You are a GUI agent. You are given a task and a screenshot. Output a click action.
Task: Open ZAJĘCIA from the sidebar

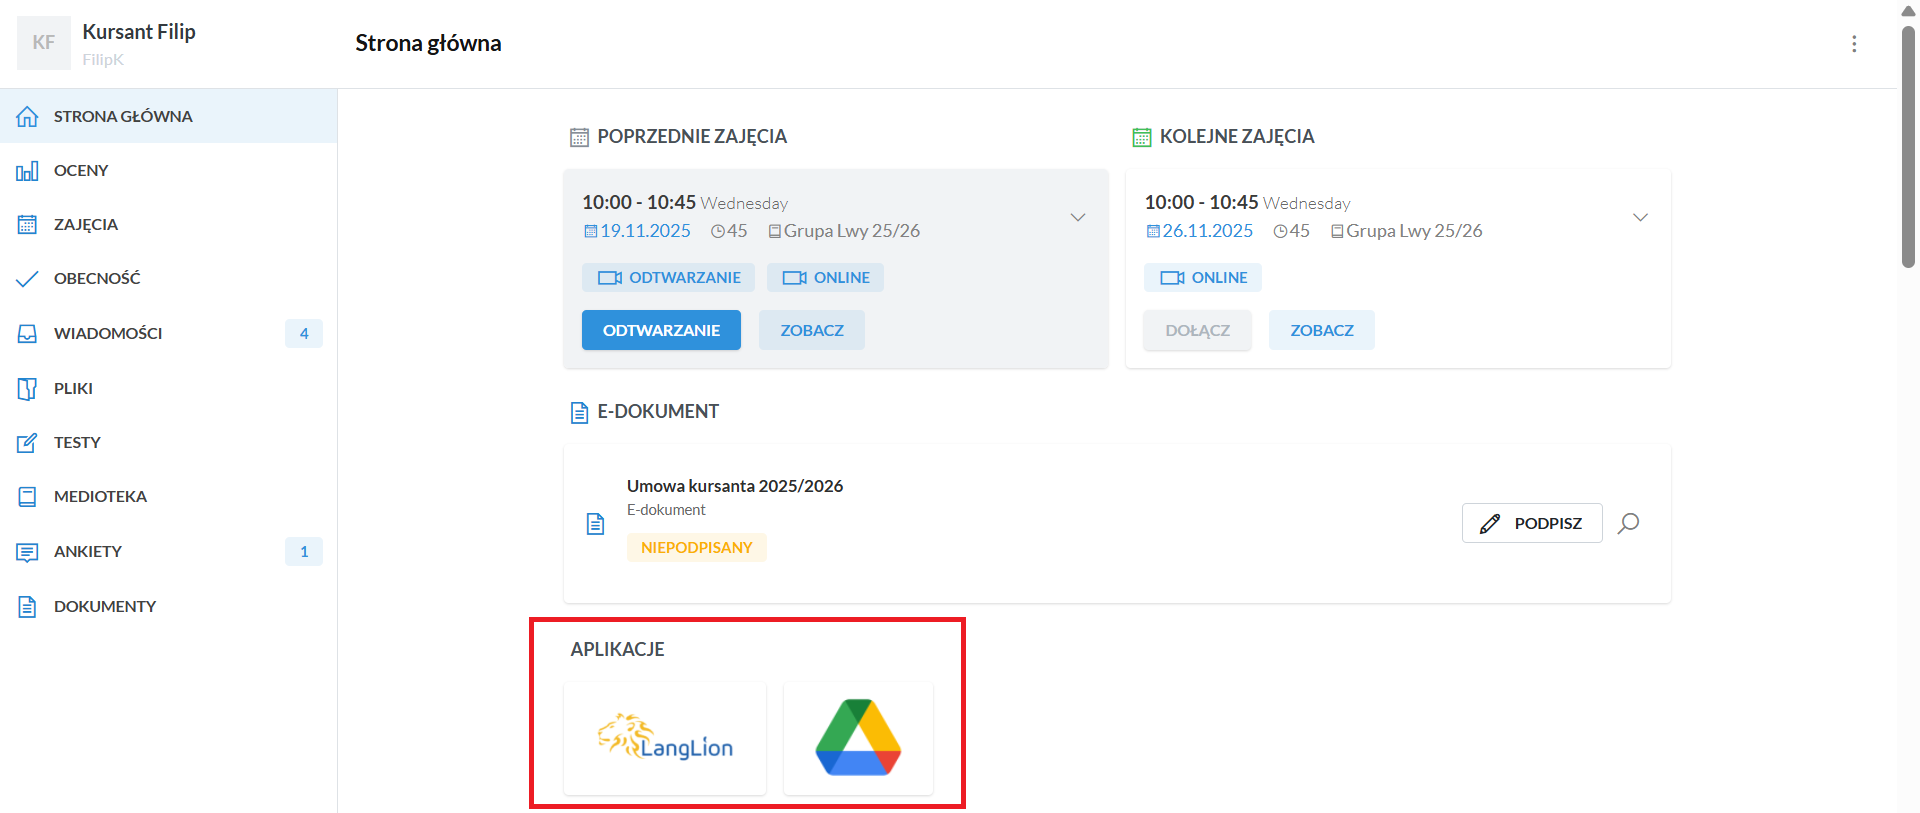click(86, 225)
